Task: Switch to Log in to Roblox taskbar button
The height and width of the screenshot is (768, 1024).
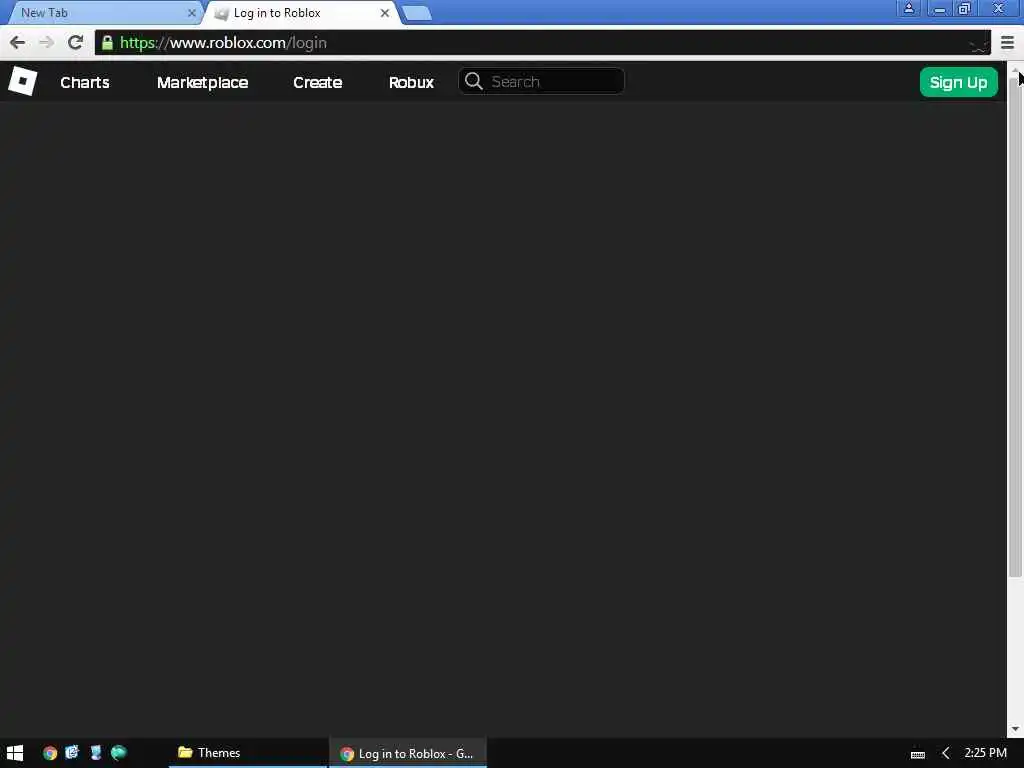Action: tap(408, 754)
